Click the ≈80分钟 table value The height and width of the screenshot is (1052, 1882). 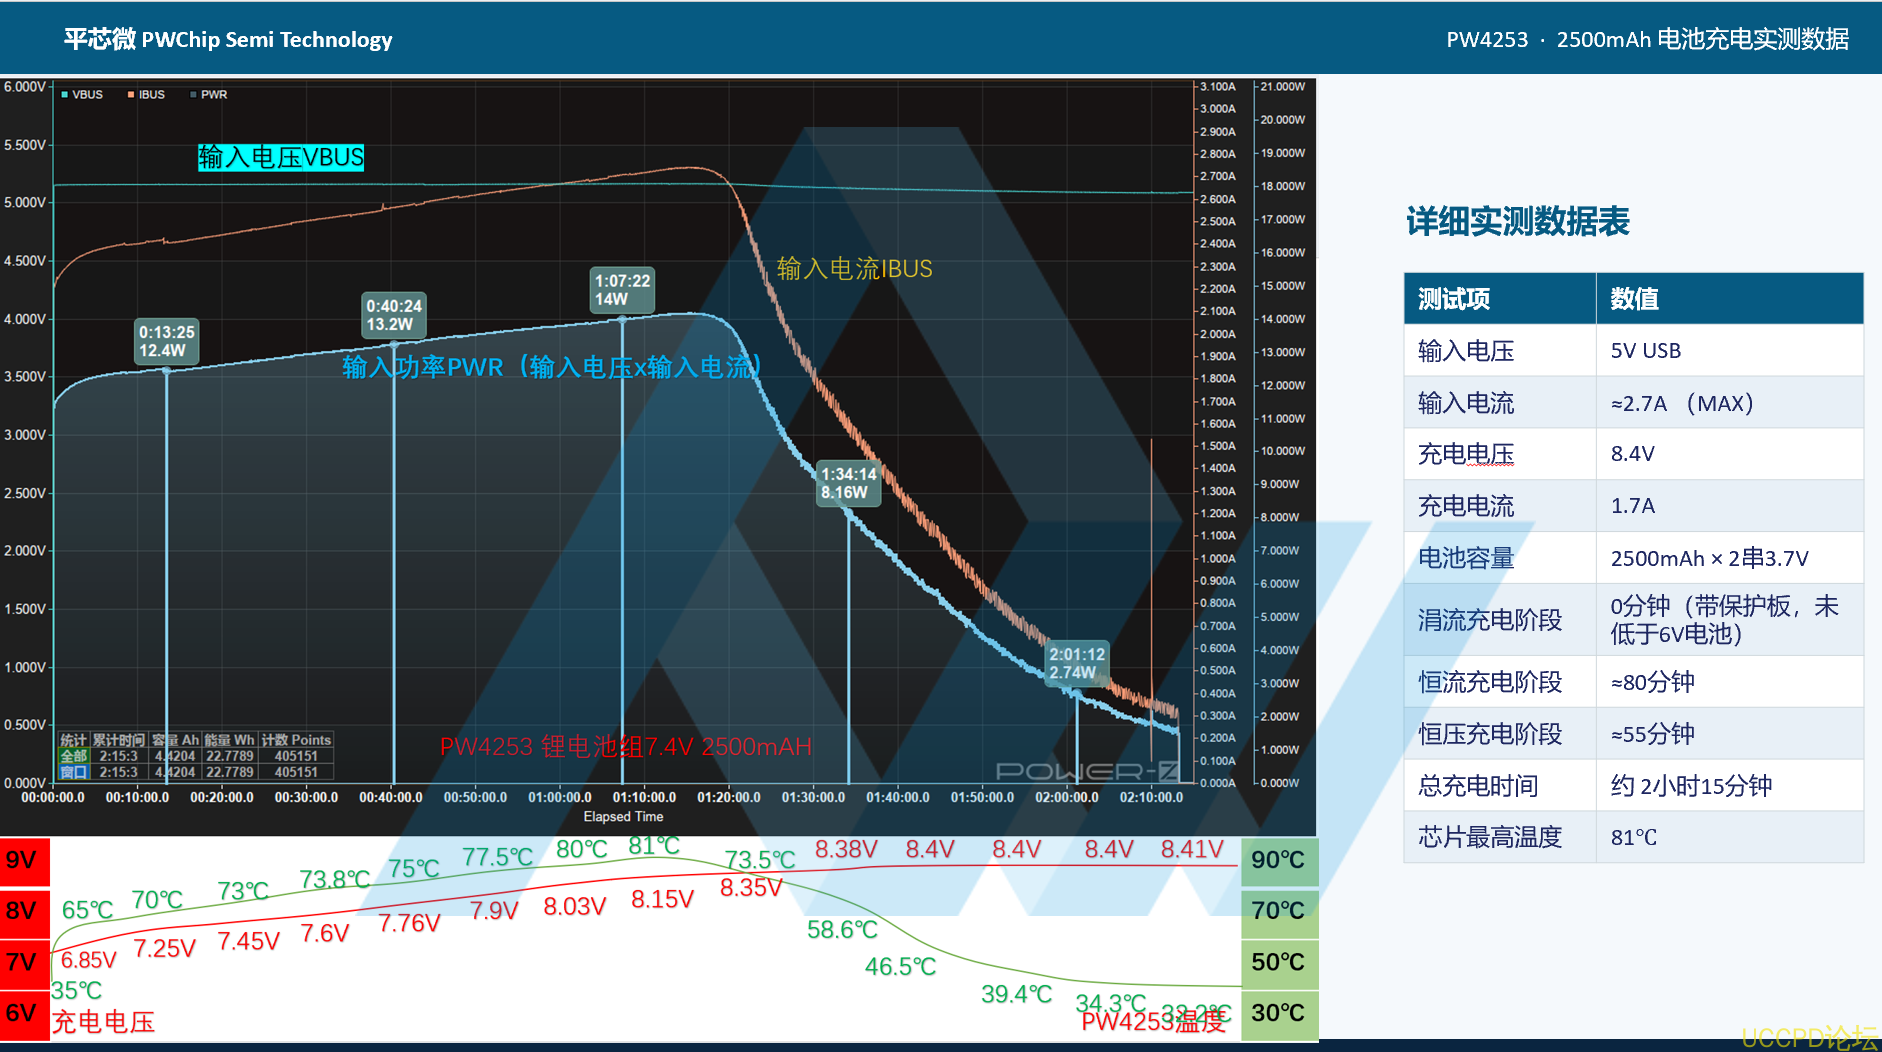point(1653,682)
